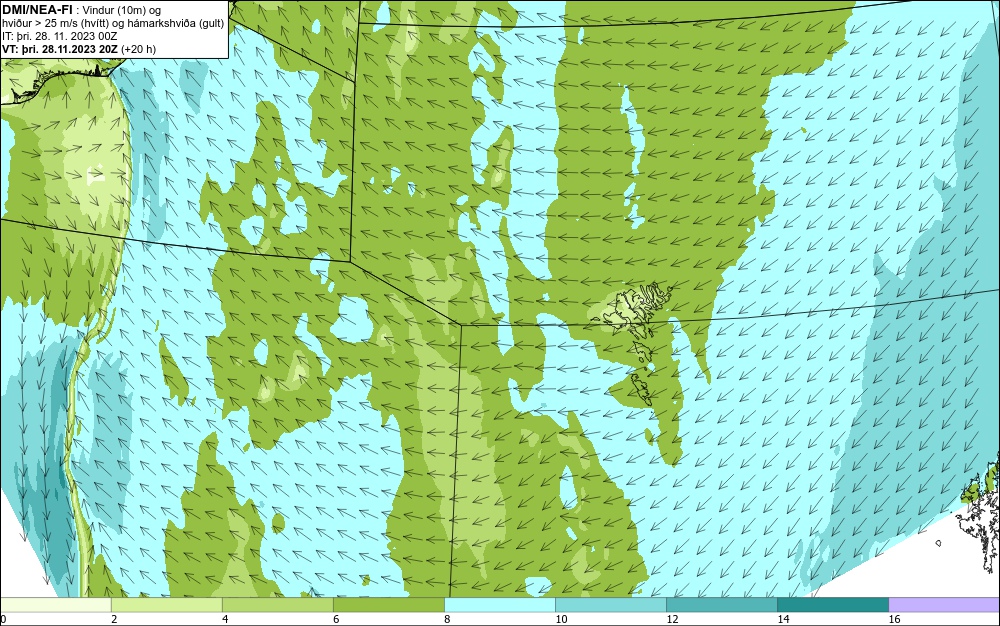
Task: Click the 8–10 m/s legend color swatch
Action: pos(499,604)
